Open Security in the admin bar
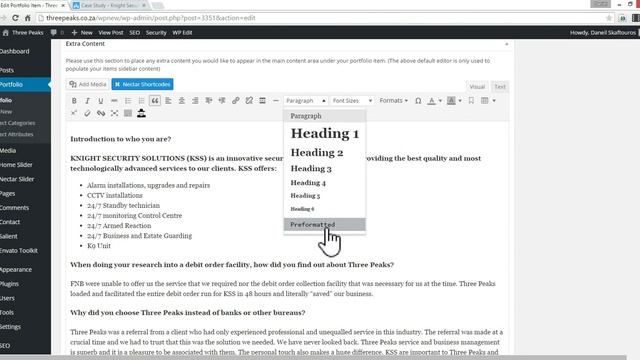 point(156,33)
